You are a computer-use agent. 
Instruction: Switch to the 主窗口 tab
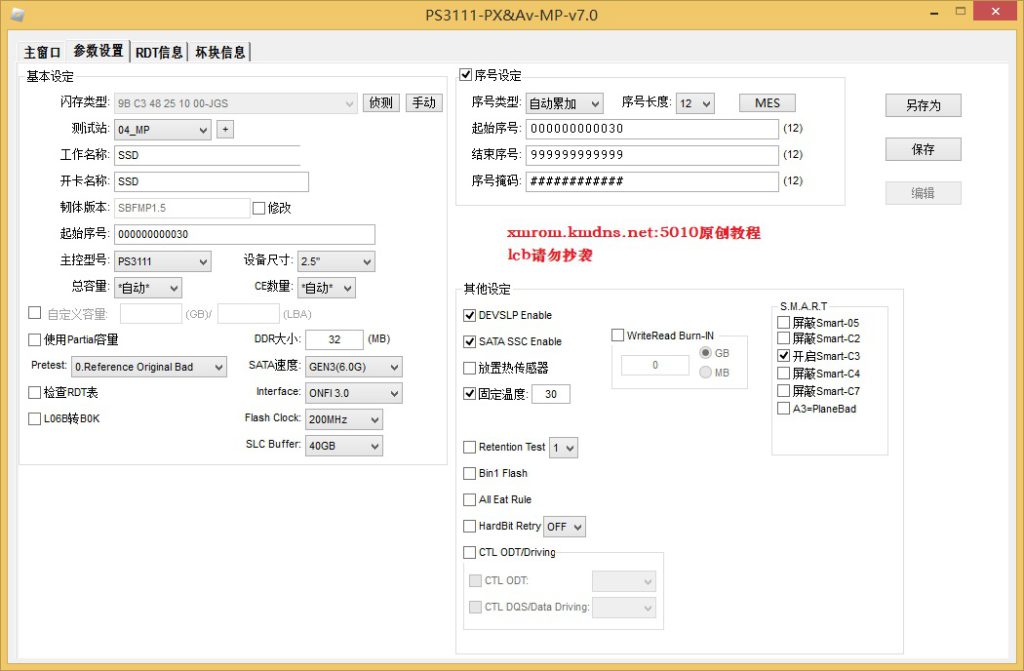point(43,52)
